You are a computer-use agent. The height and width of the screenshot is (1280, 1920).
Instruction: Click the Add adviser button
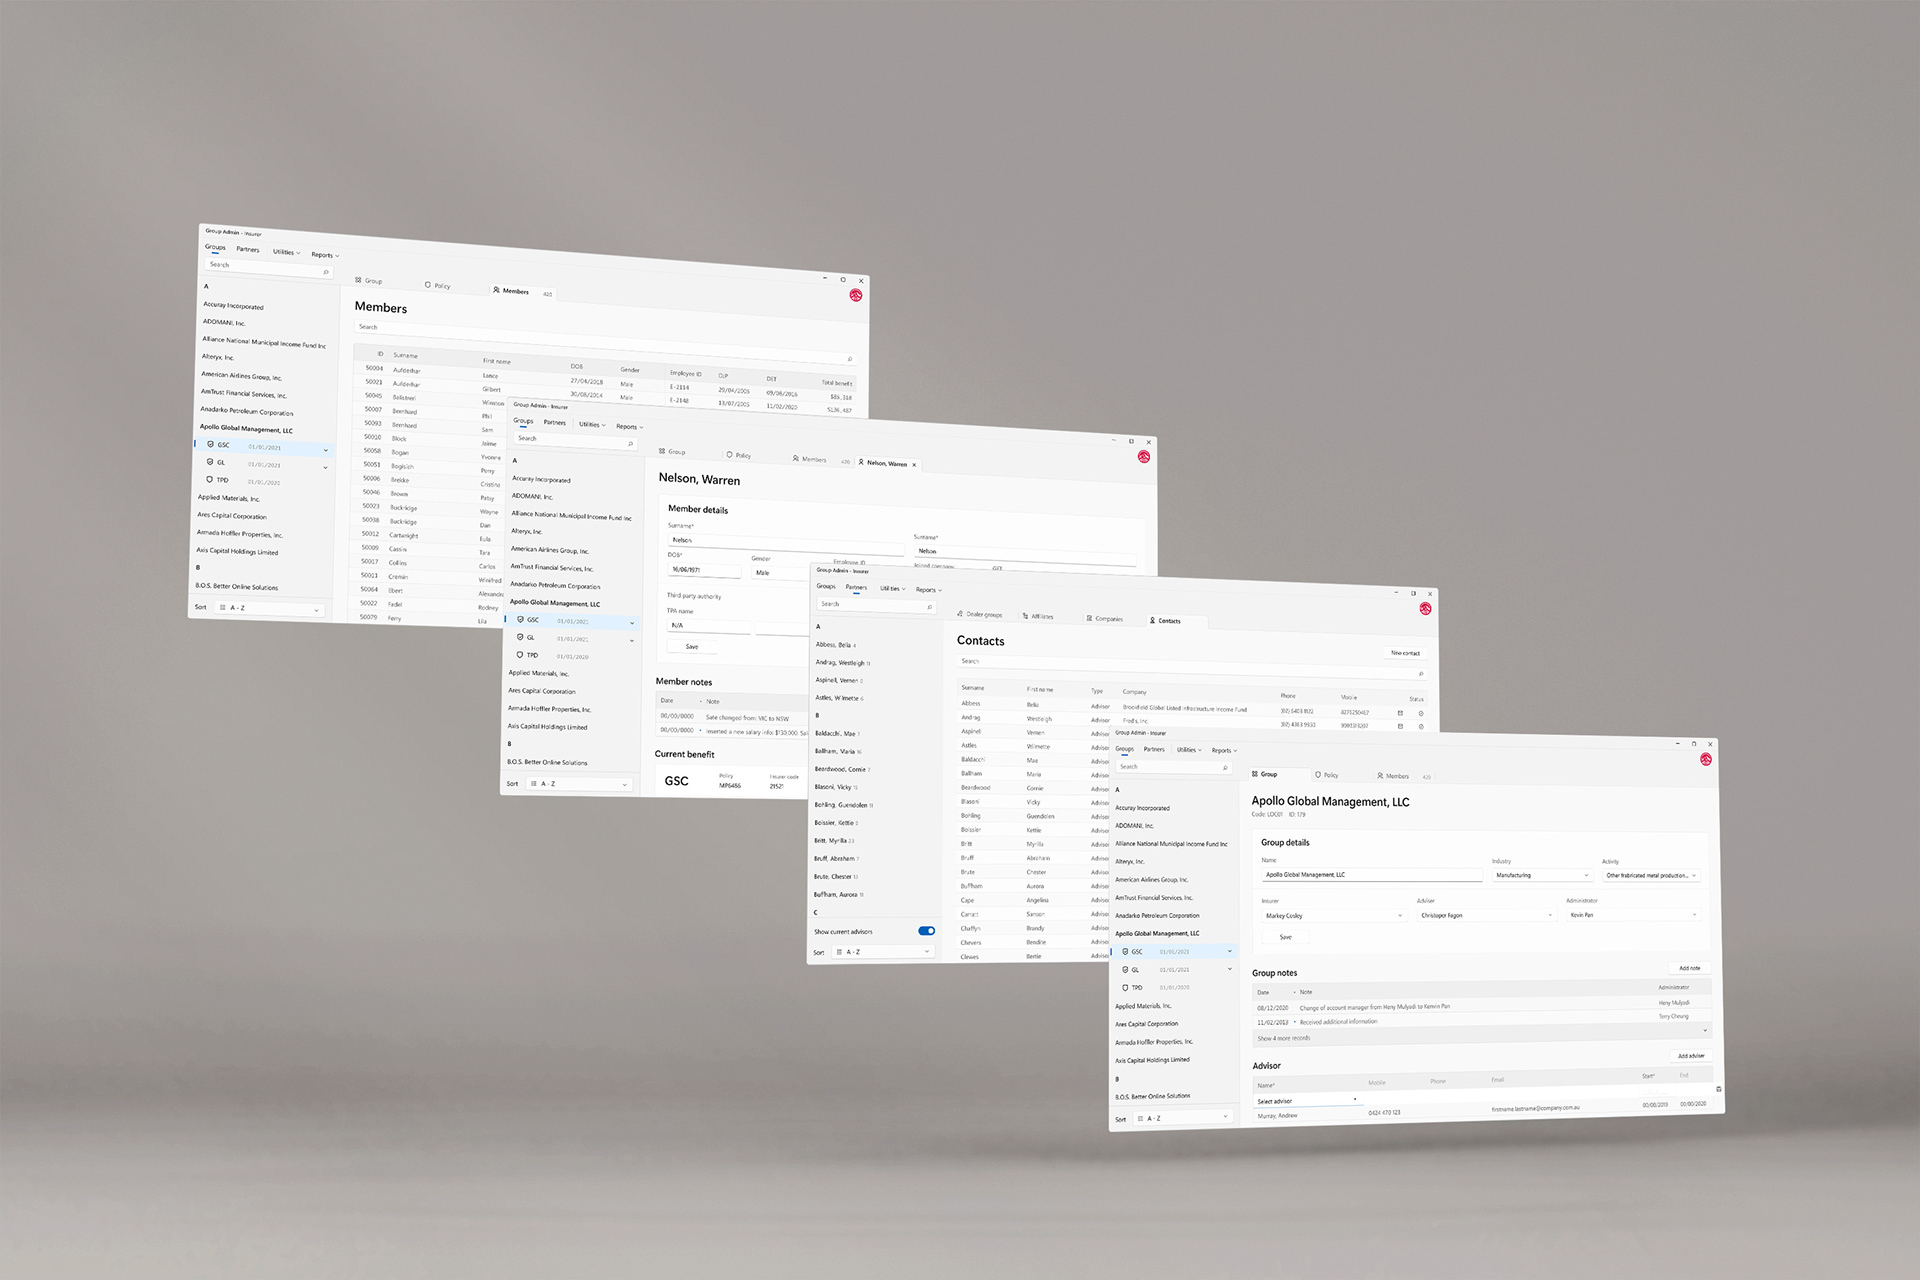point(1690,1056)
